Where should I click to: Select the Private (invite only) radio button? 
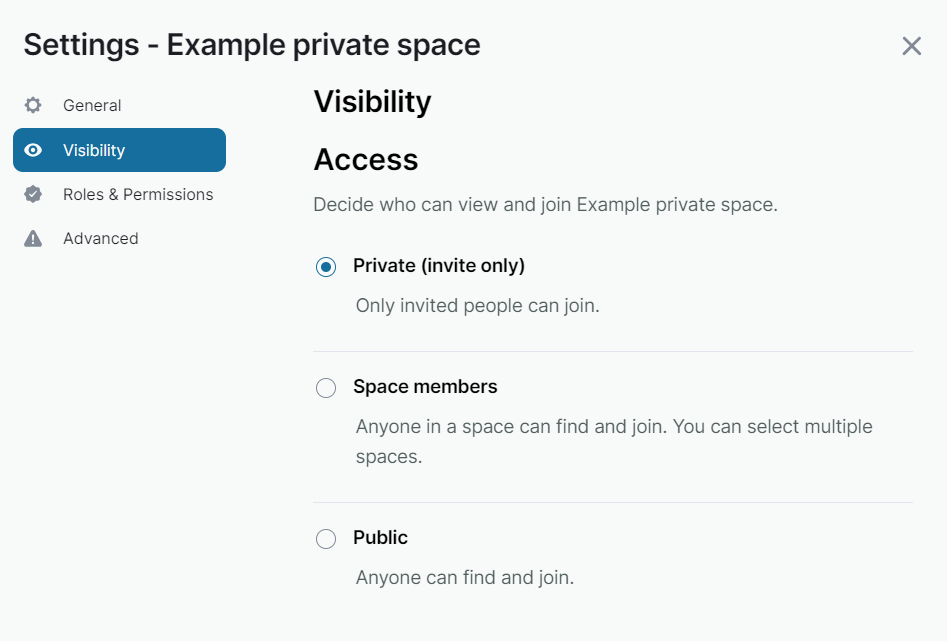click(326, 267)
